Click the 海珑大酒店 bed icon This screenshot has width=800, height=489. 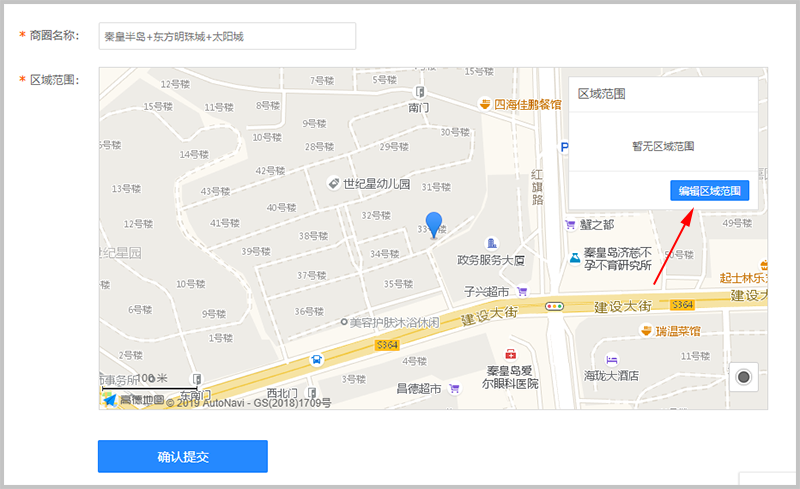click(x=612, y=359)
